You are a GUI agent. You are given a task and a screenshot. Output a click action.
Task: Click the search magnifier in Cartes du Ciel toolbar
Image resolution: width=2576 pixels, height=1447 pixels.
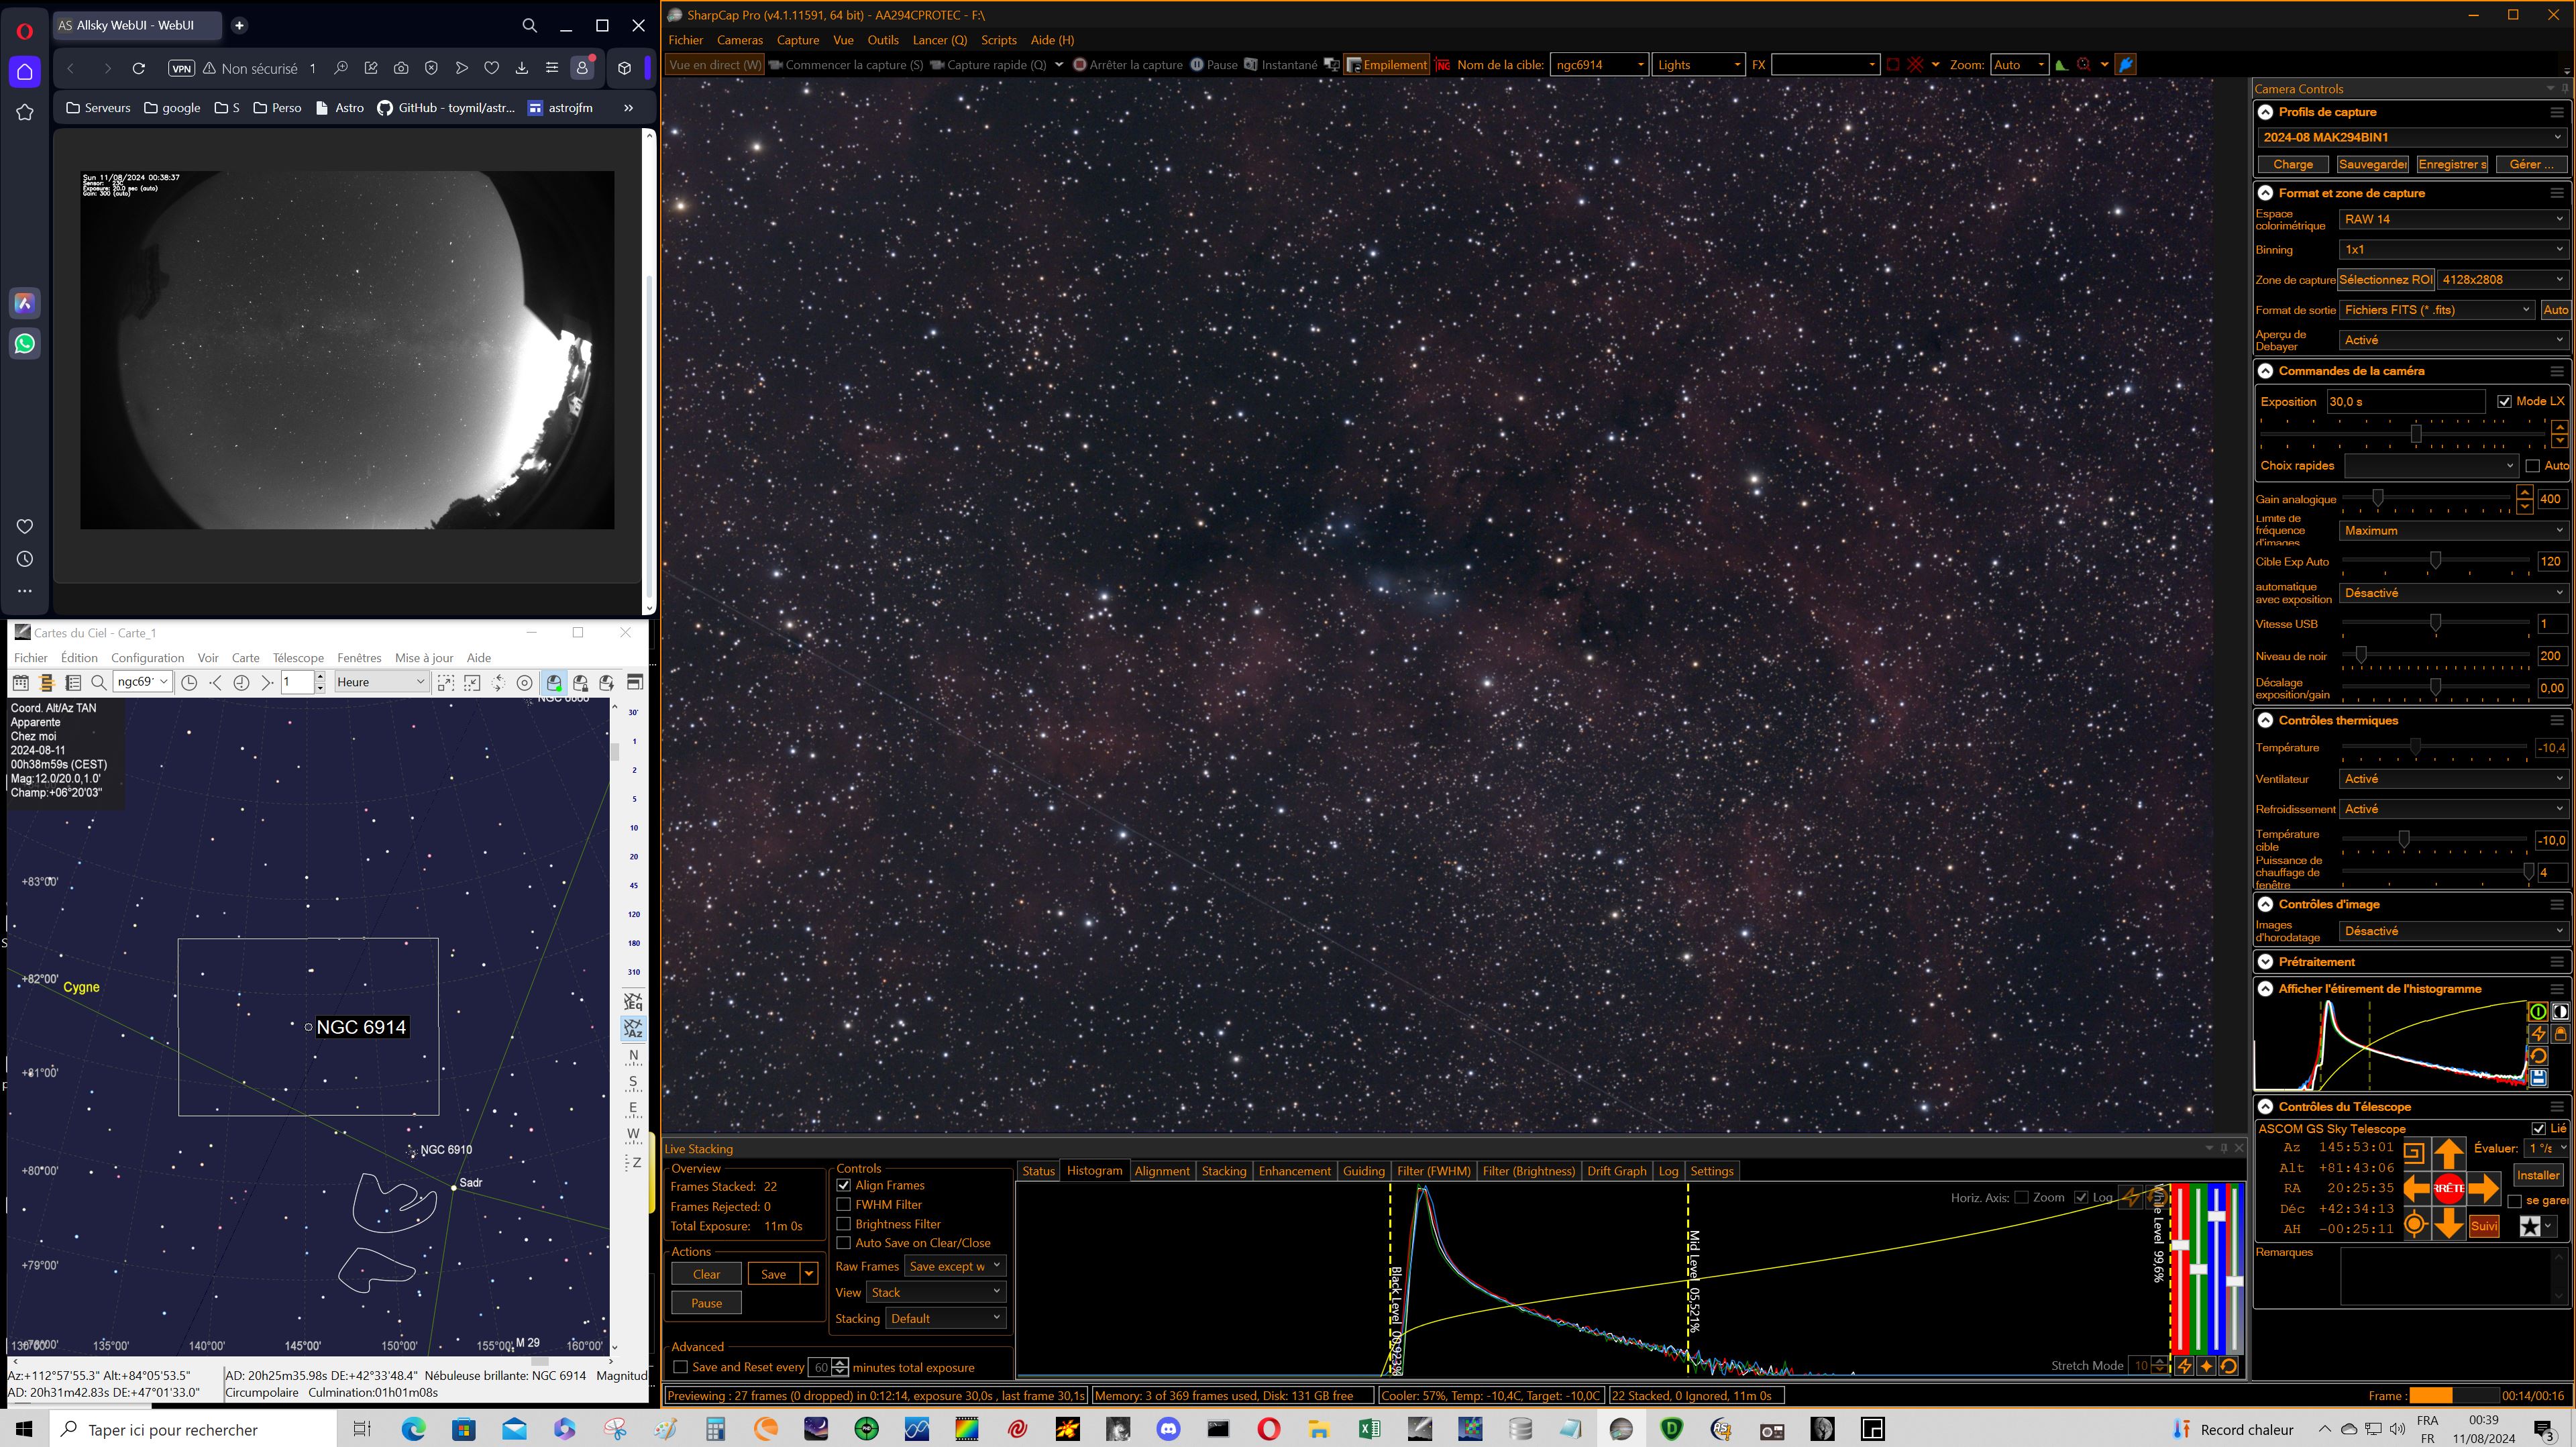click(x=98, y=683)
